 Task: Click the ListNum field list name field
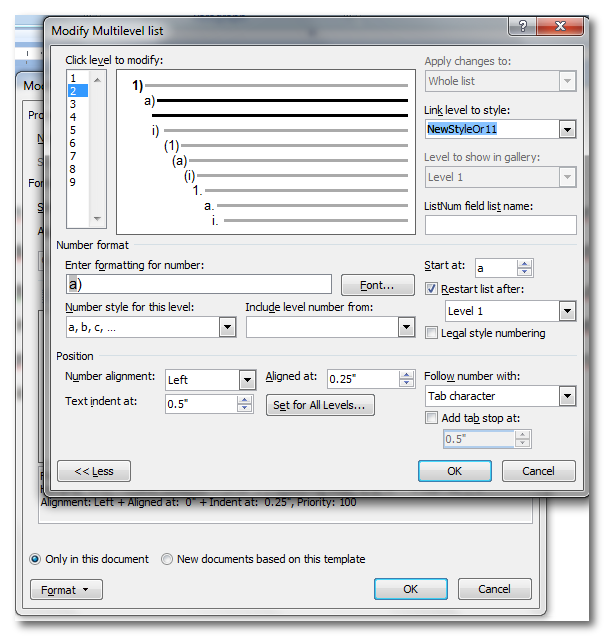coord(500,225)
